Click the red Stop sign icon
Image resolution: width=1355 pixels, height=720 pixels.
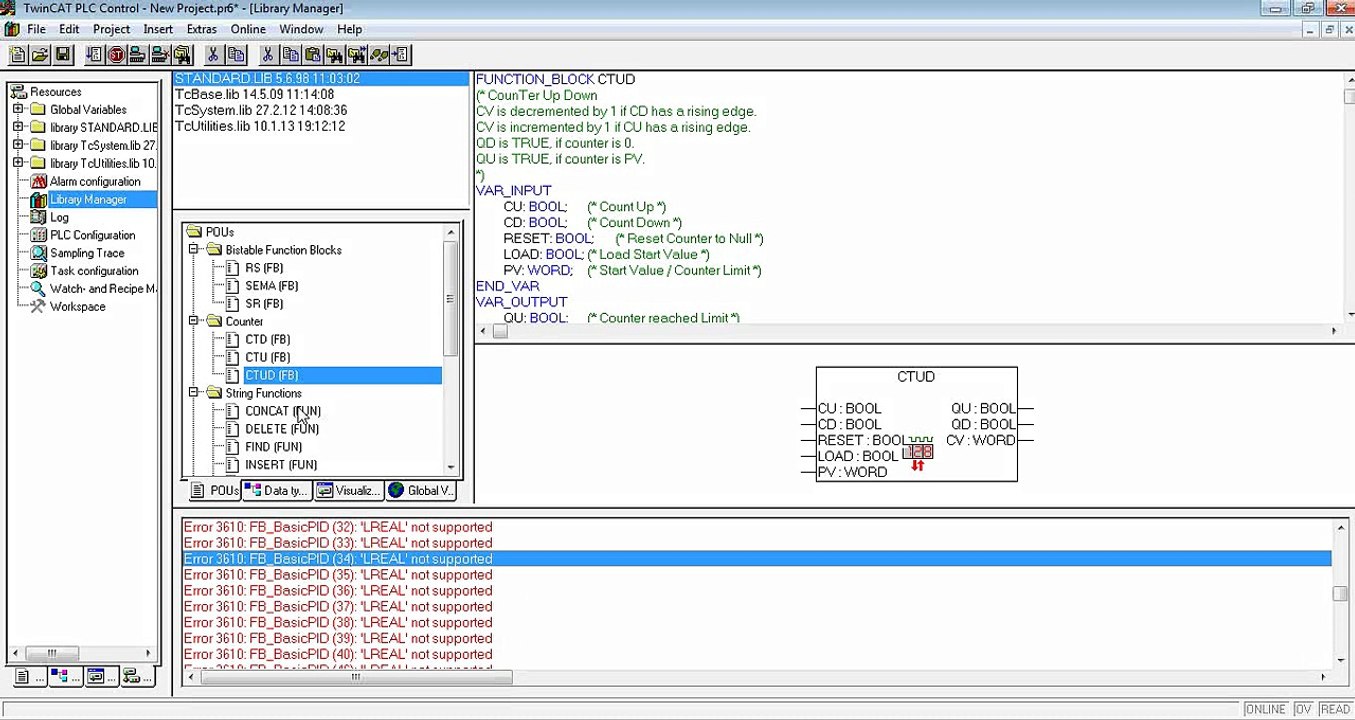[116, 55]
